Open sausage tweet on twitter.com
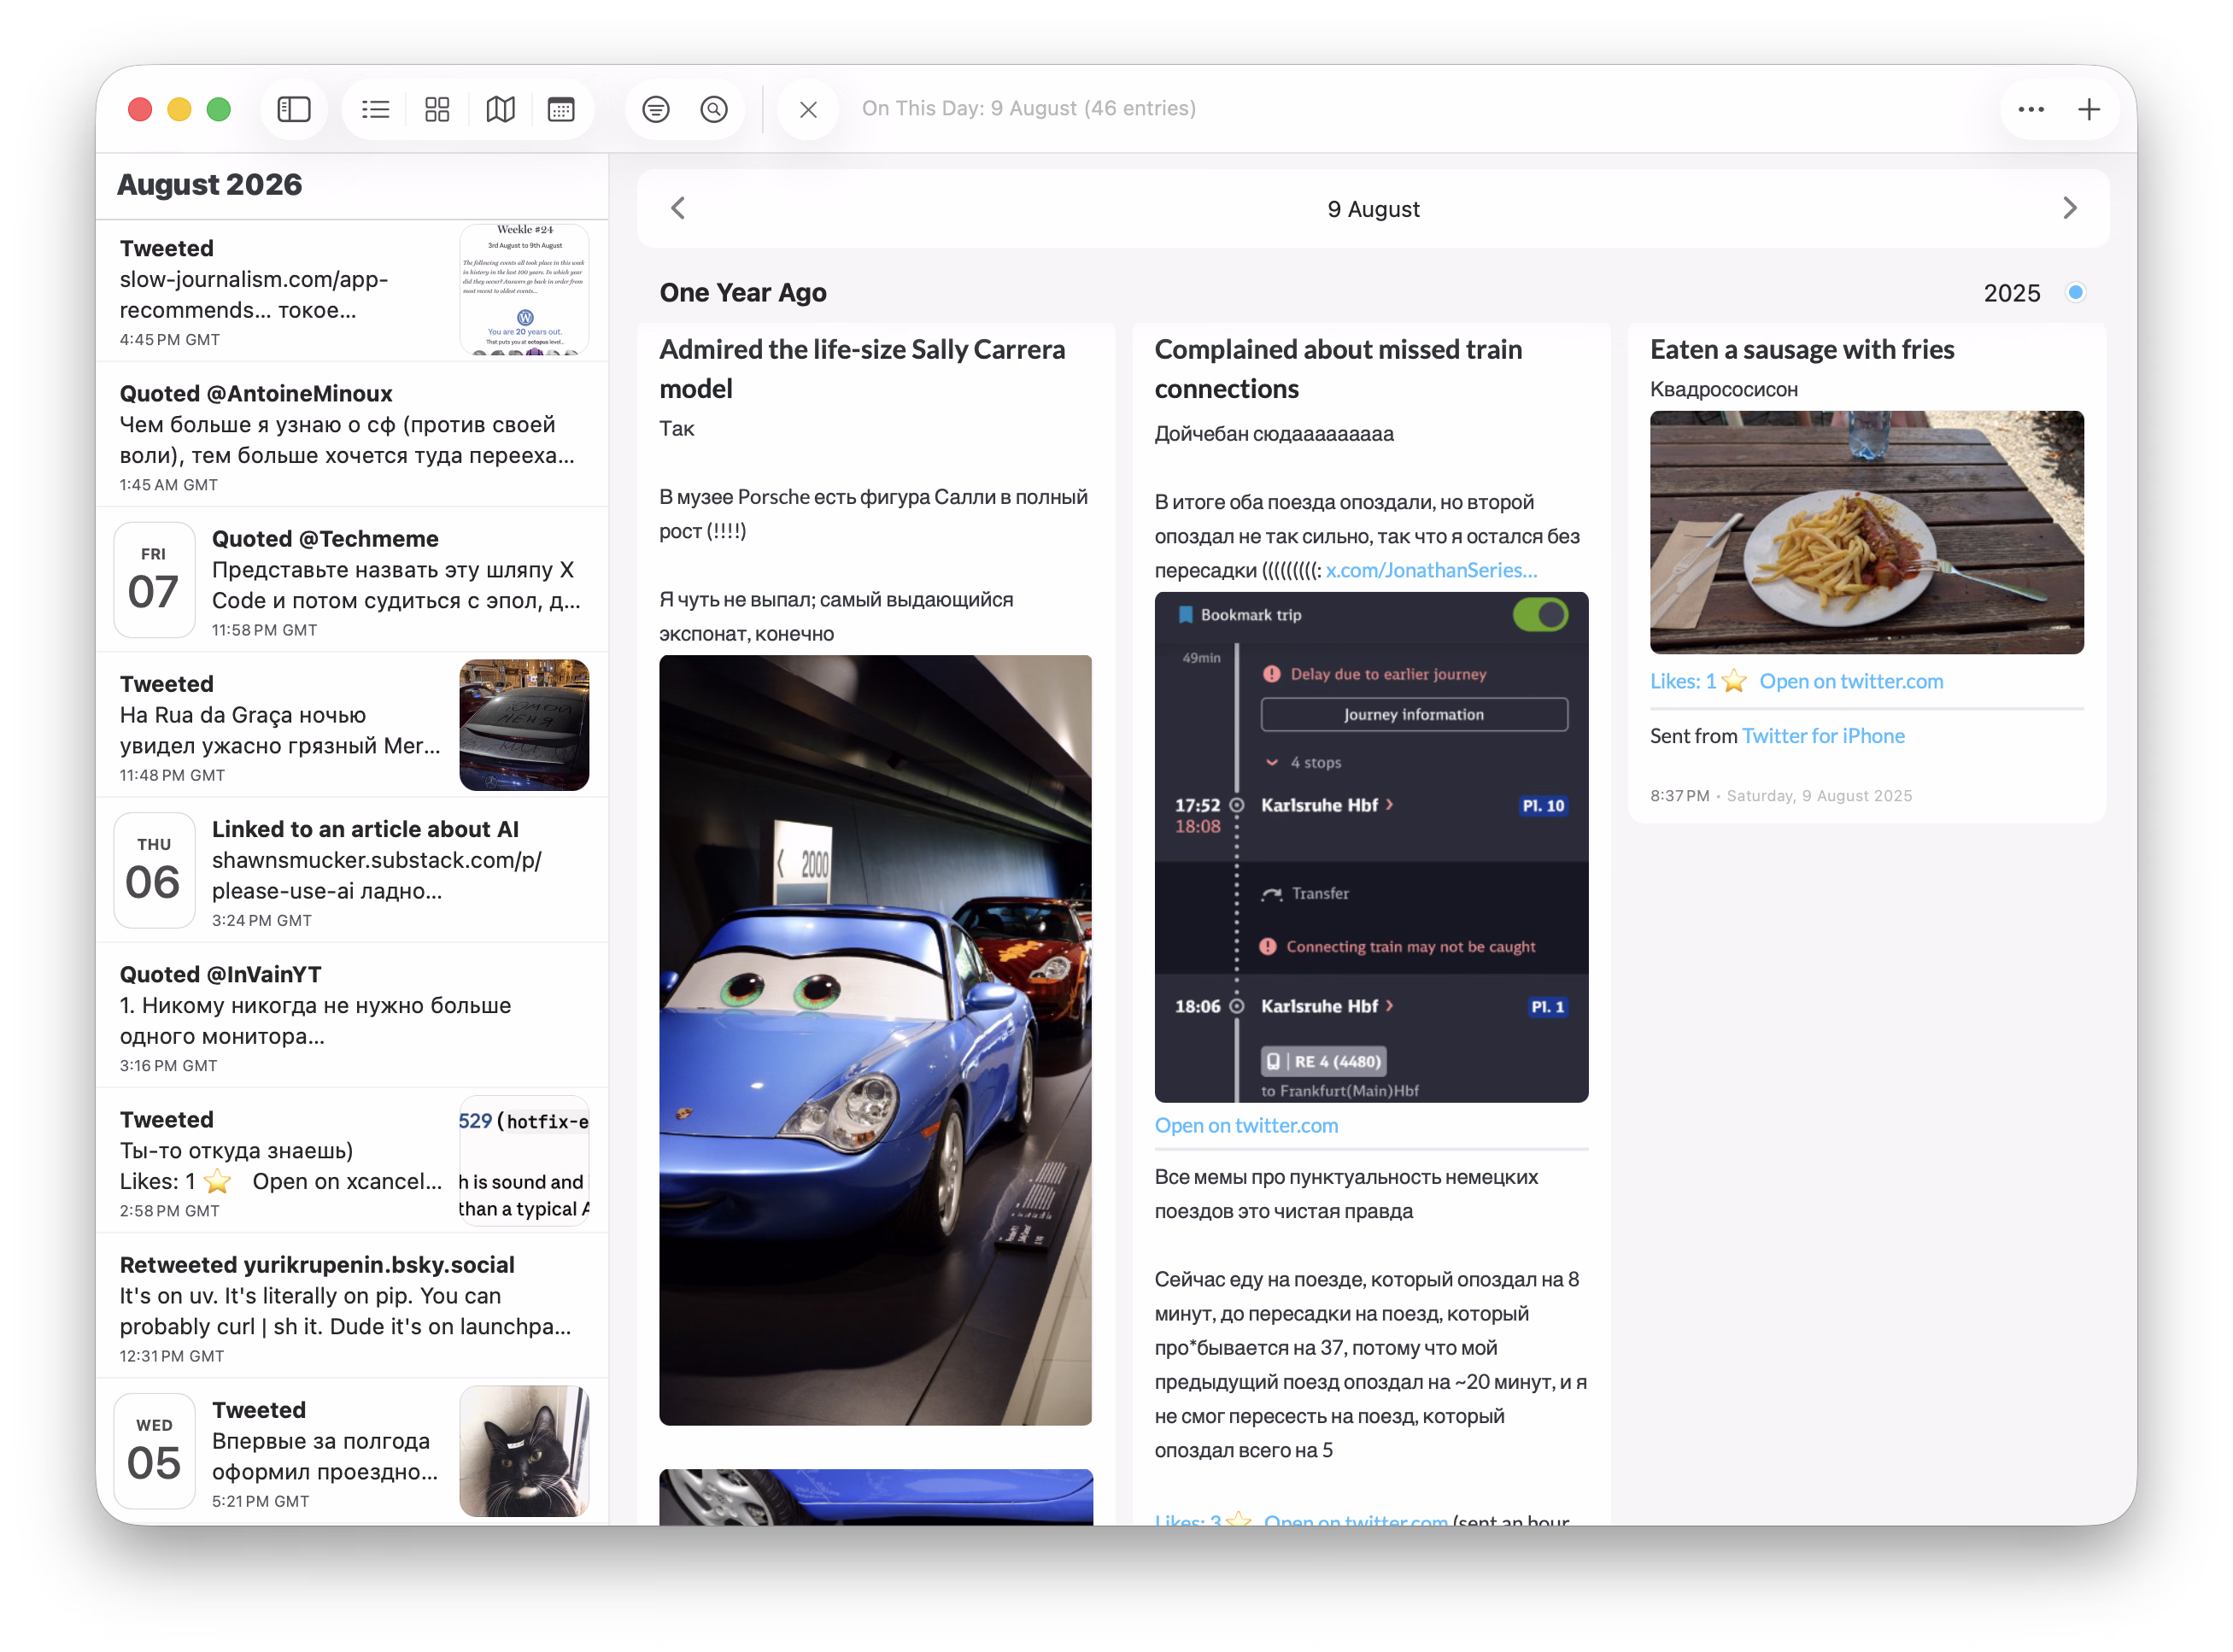The height and width of the screenshot is (1652, 2233). [1851, 681]
